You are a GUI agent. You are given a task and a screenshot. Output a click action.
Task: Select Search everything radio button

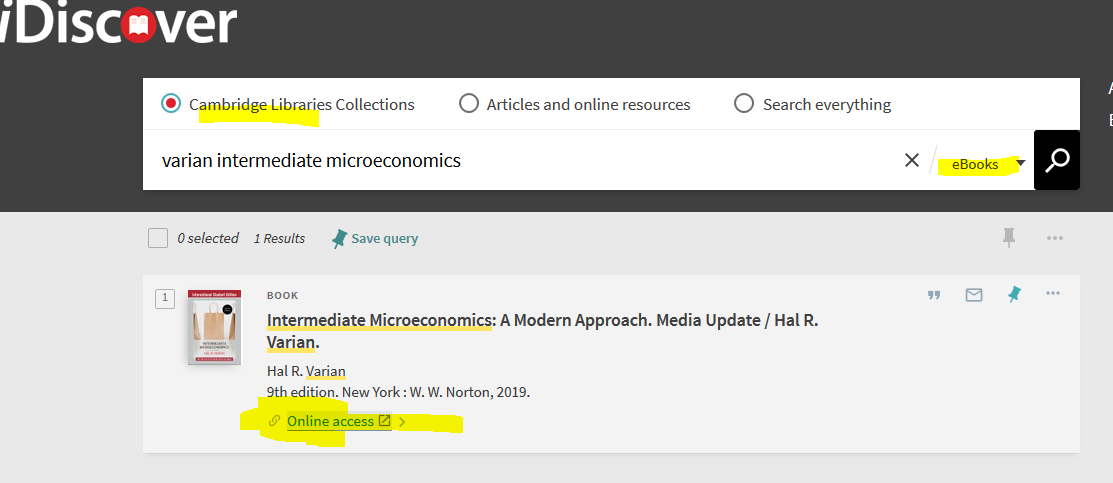(744, 104)
